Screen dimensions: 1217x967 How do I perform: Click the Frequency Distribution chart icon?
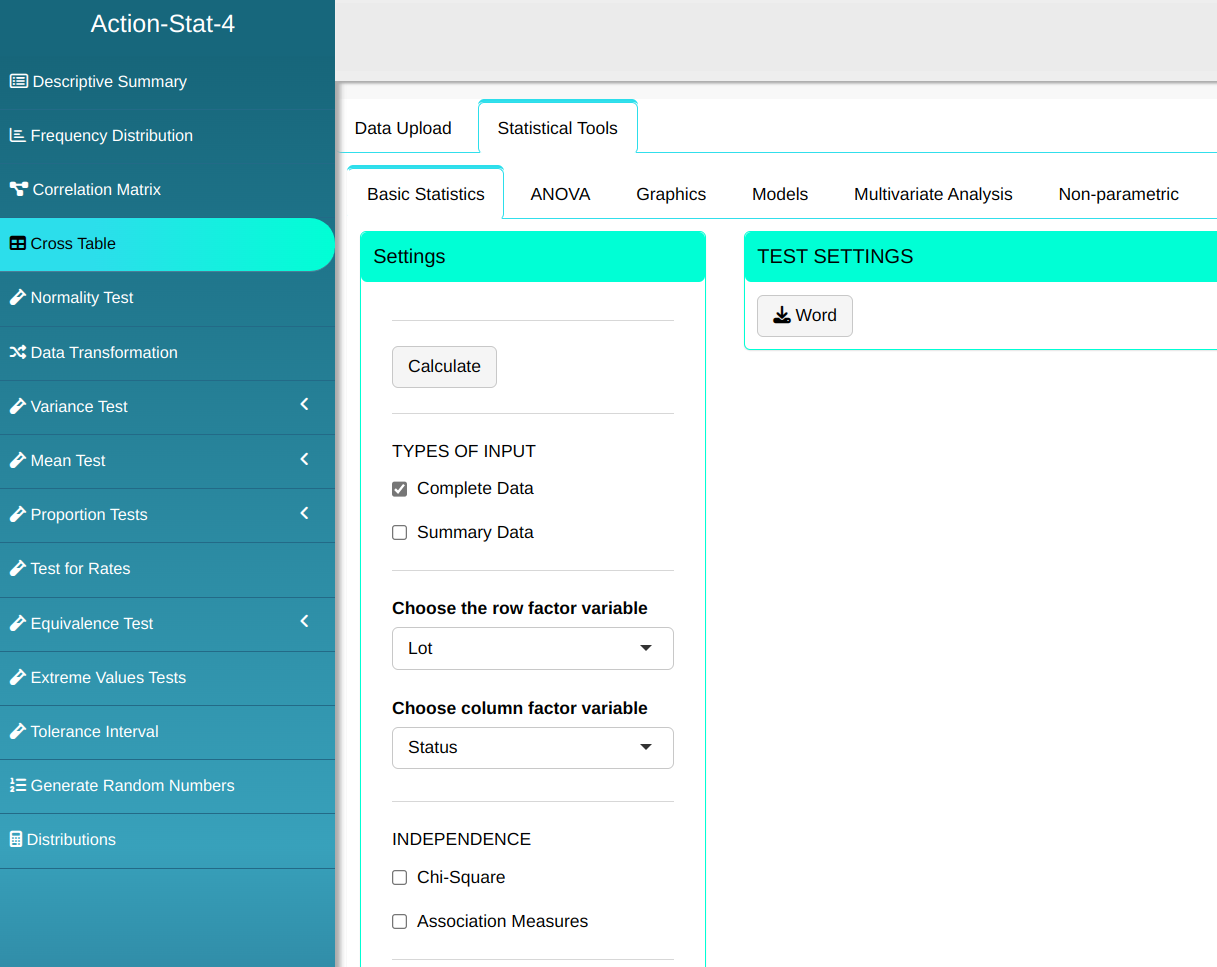coord(17,136)
